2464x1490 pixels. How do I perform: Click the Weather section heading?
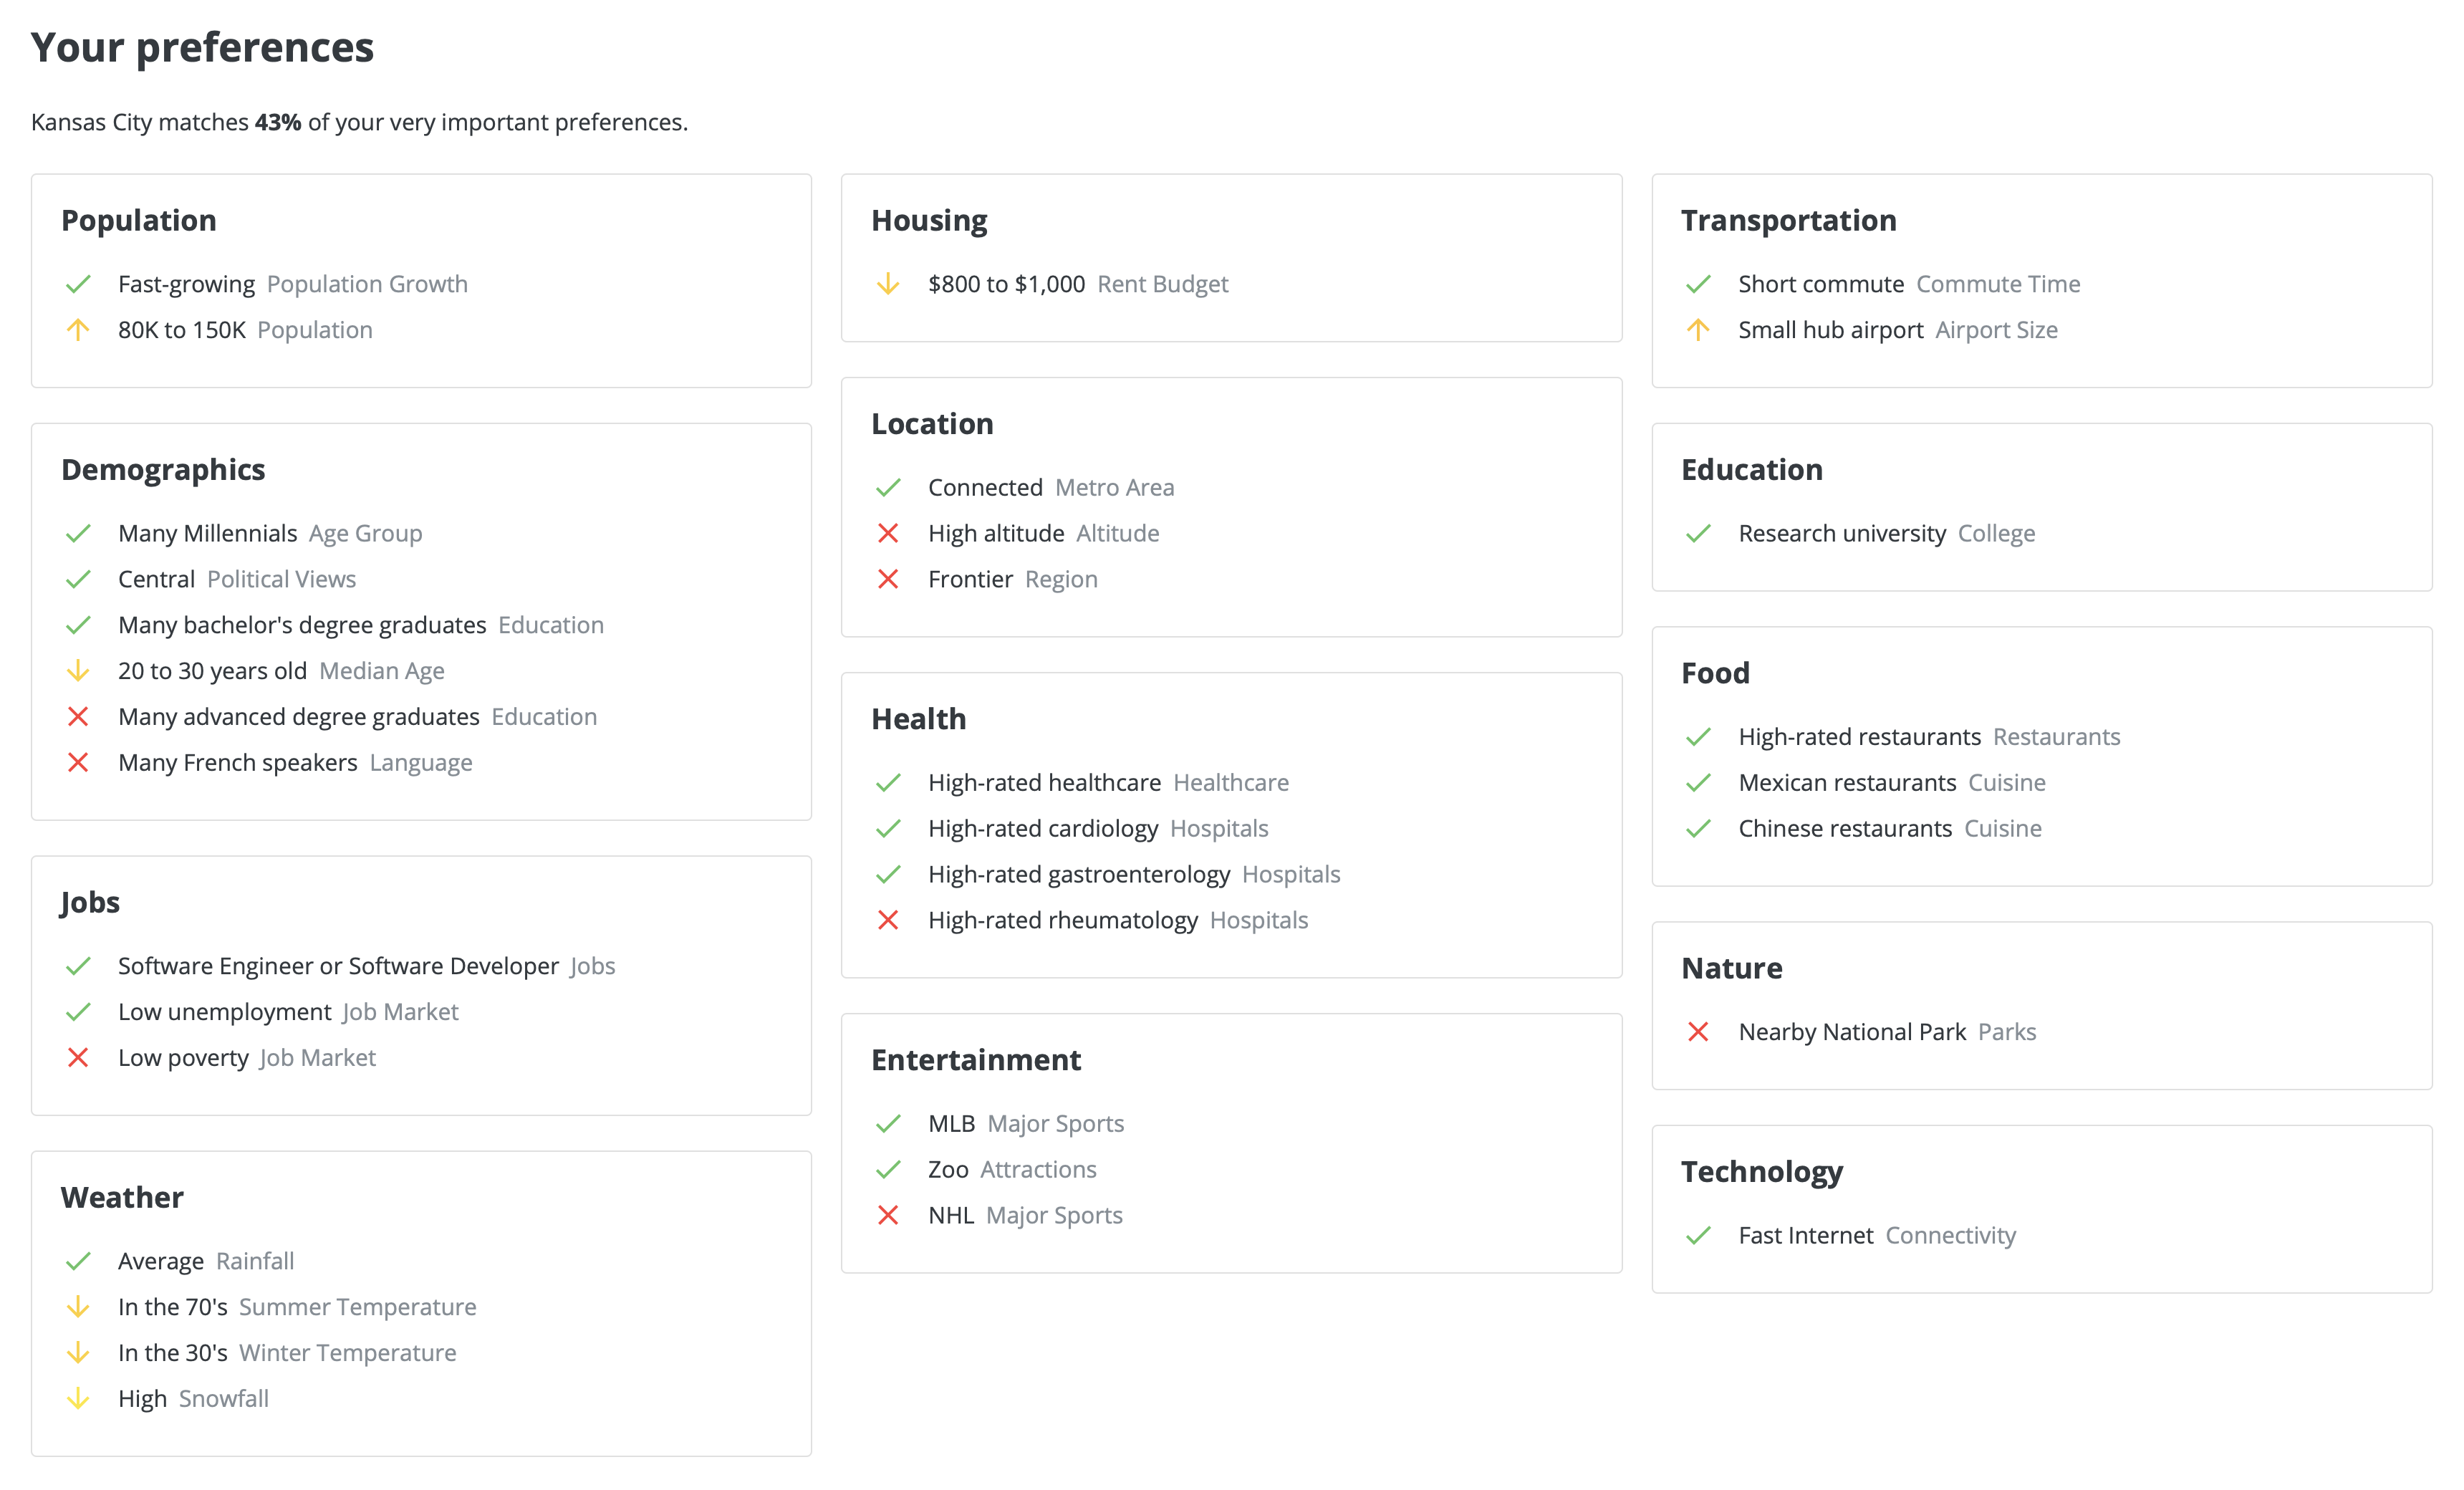[122, 1197]
